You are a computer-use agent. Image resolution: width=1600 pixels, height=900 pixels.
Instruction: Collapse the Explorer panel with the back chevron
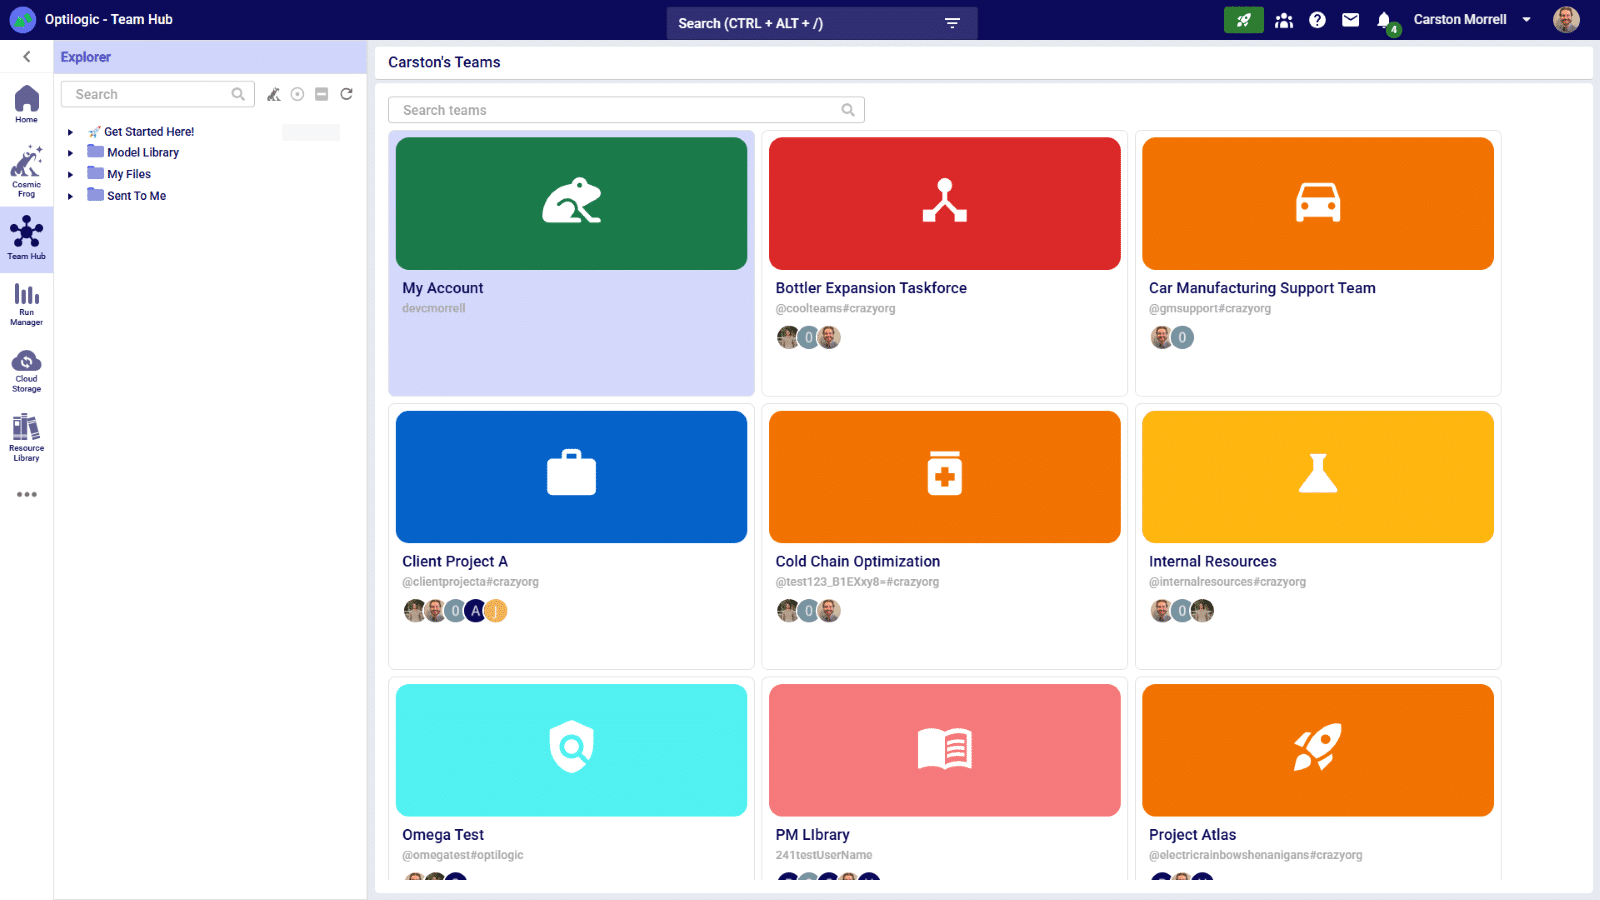[x=27, y=57]
